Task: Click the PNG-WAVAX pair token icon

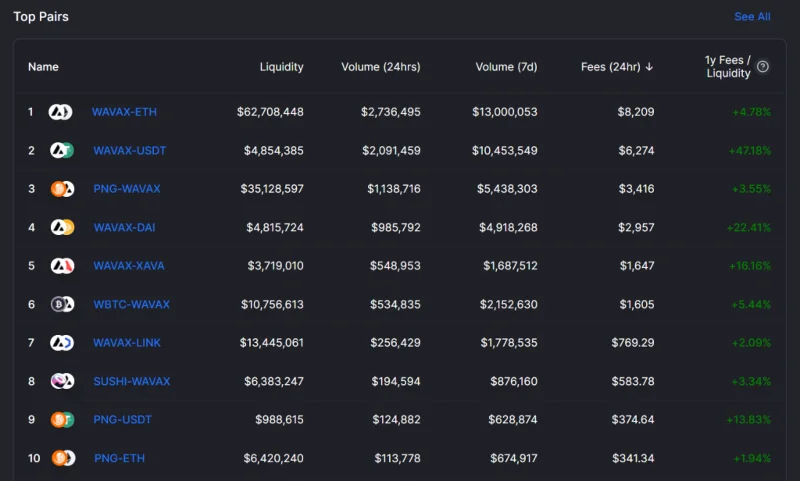Action: coord(62,189)
